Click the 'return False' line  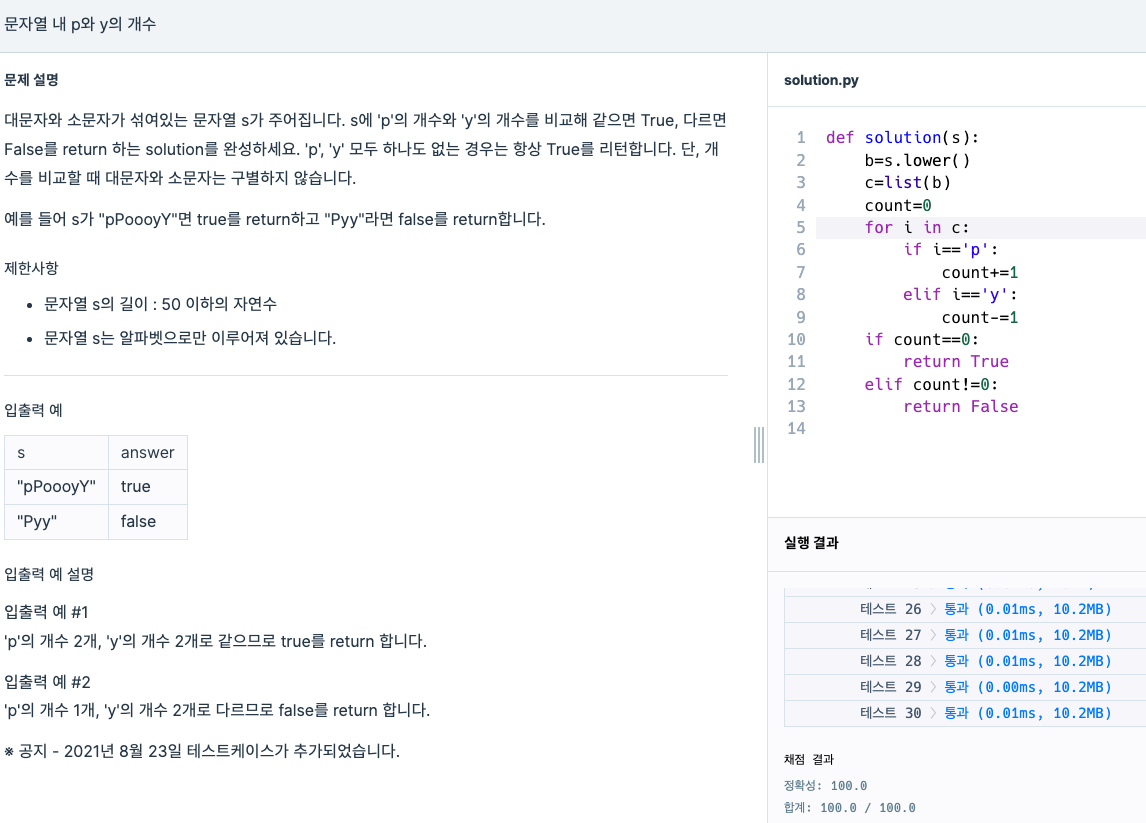960,406
